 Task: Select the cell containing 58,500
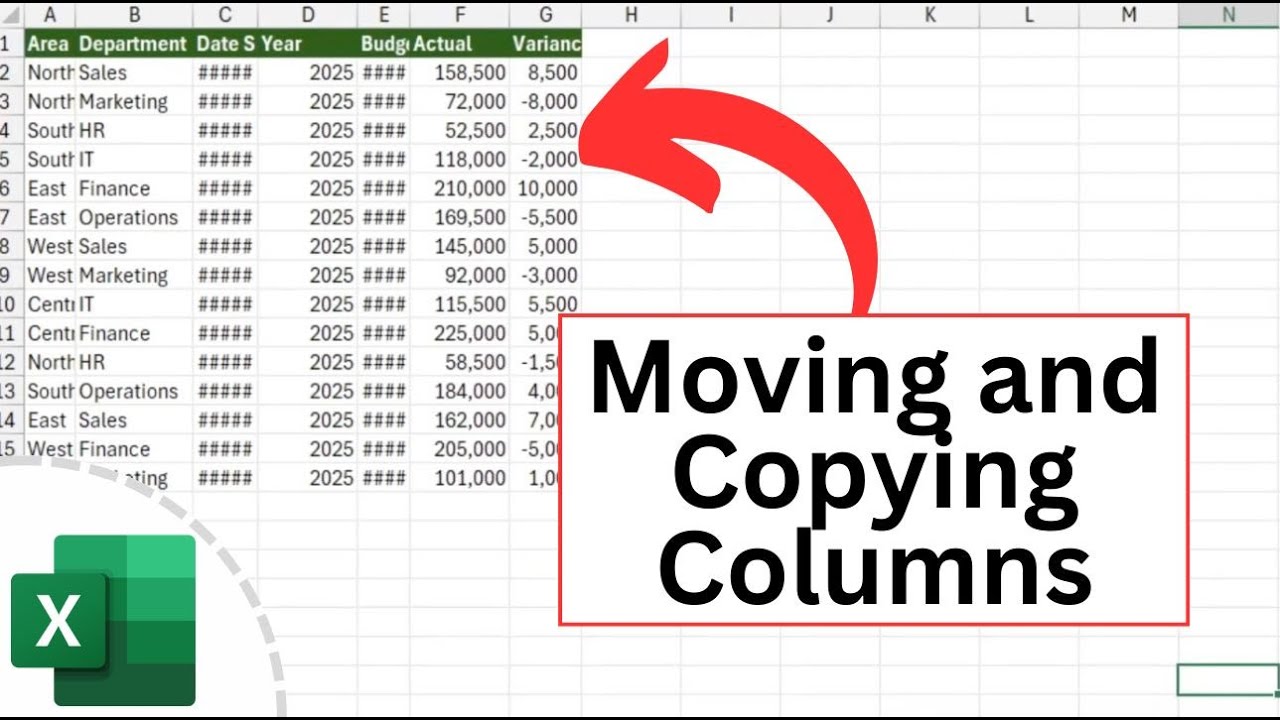coord(459,362)
